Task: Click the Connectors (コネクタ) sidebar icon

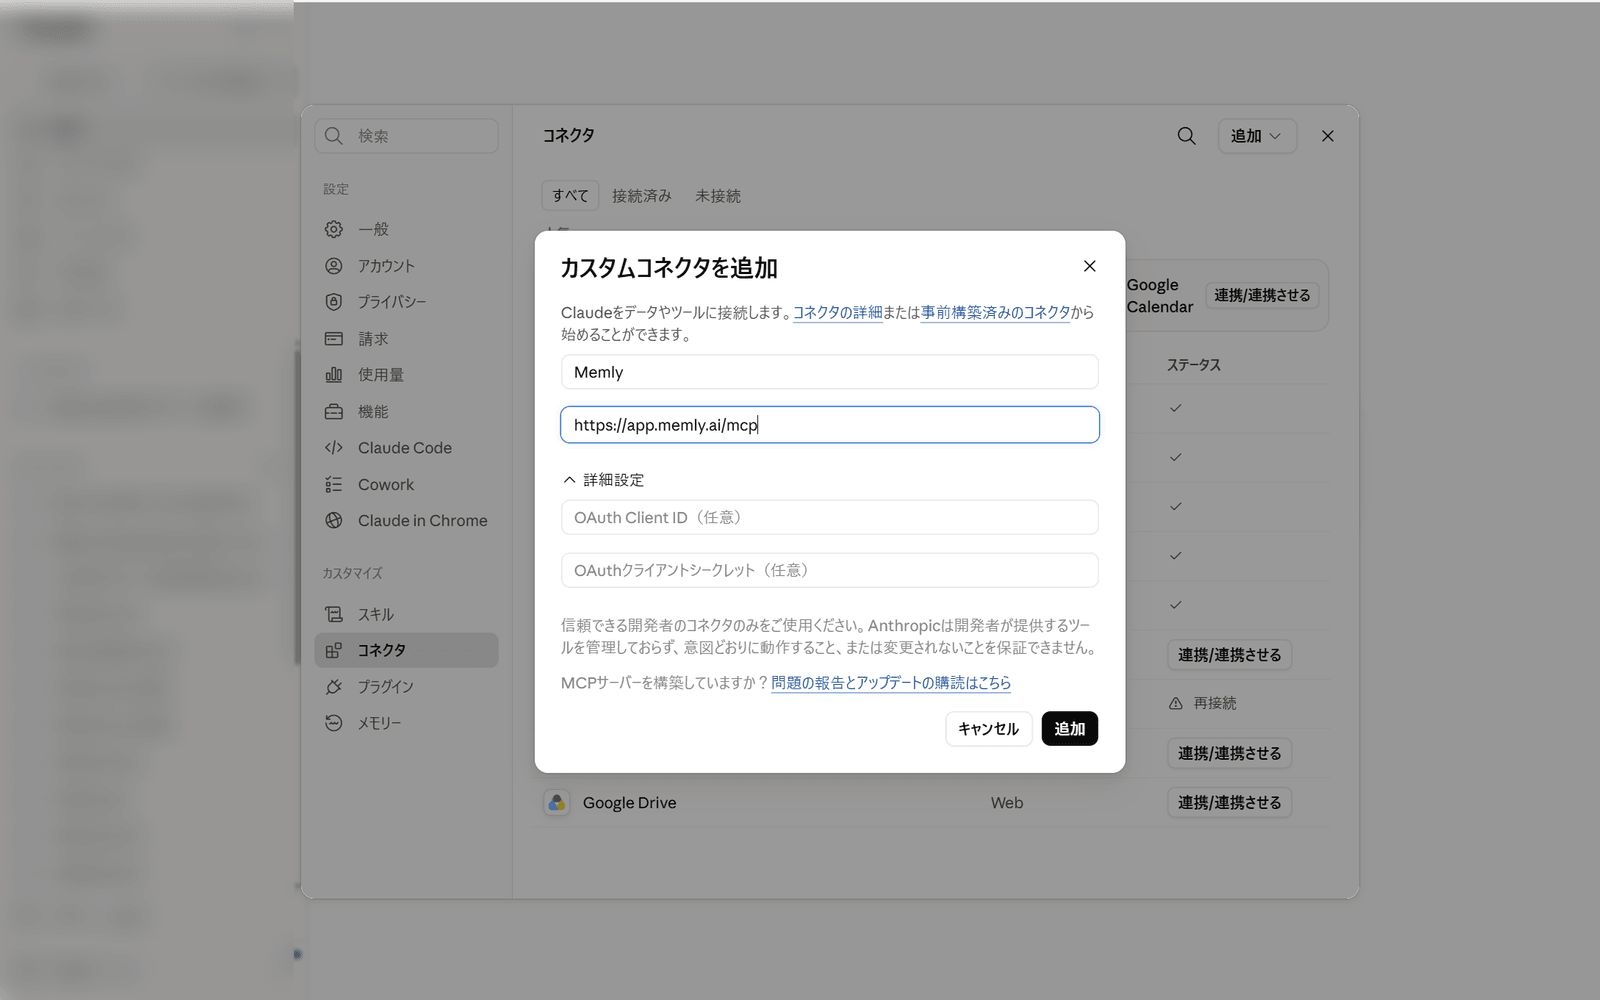Action: (334, 650)
